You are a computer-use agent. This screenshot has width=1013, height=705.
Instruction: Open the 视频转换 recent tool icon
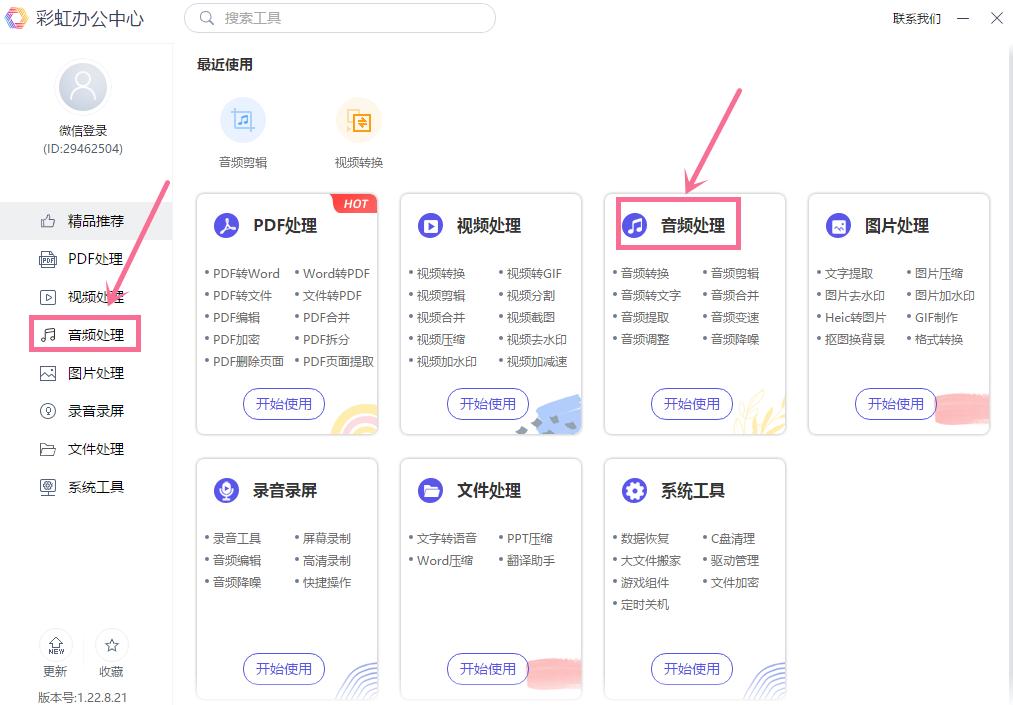(358, 119)
